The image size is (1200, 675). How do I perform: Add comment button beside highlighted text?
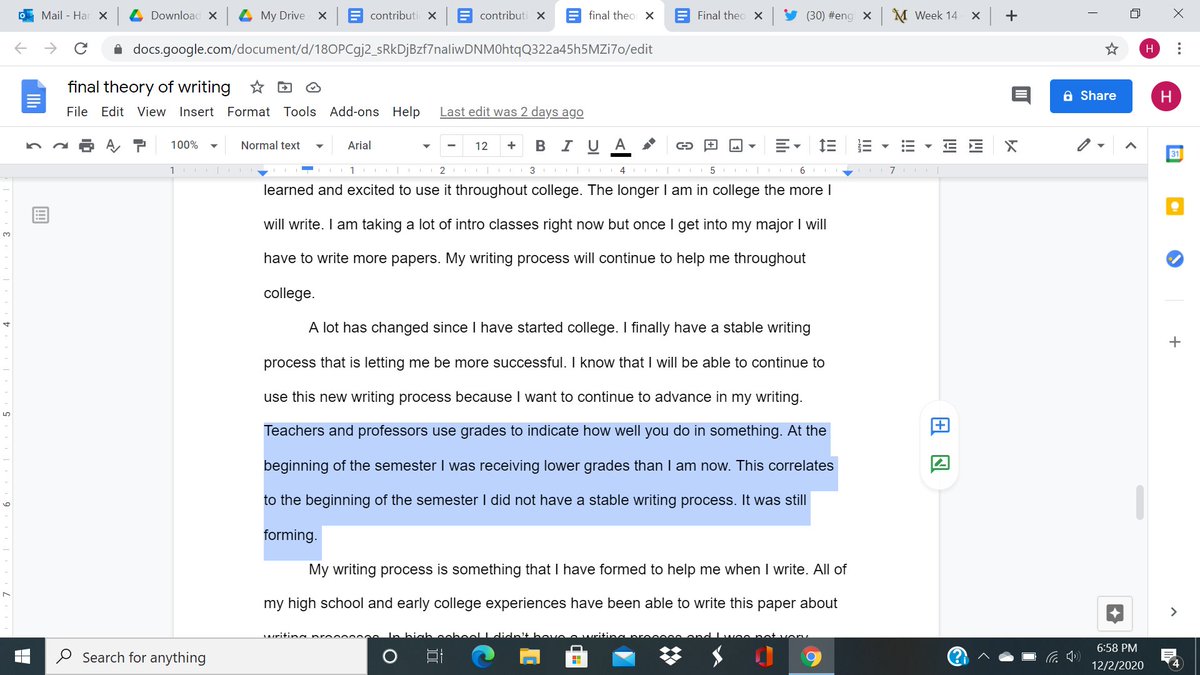tap(940, 426)
